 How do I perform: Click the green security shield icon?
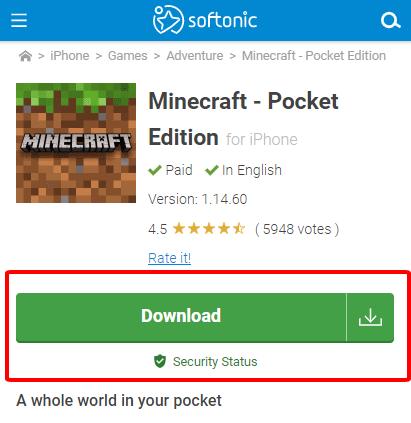(x=160, y=361)
